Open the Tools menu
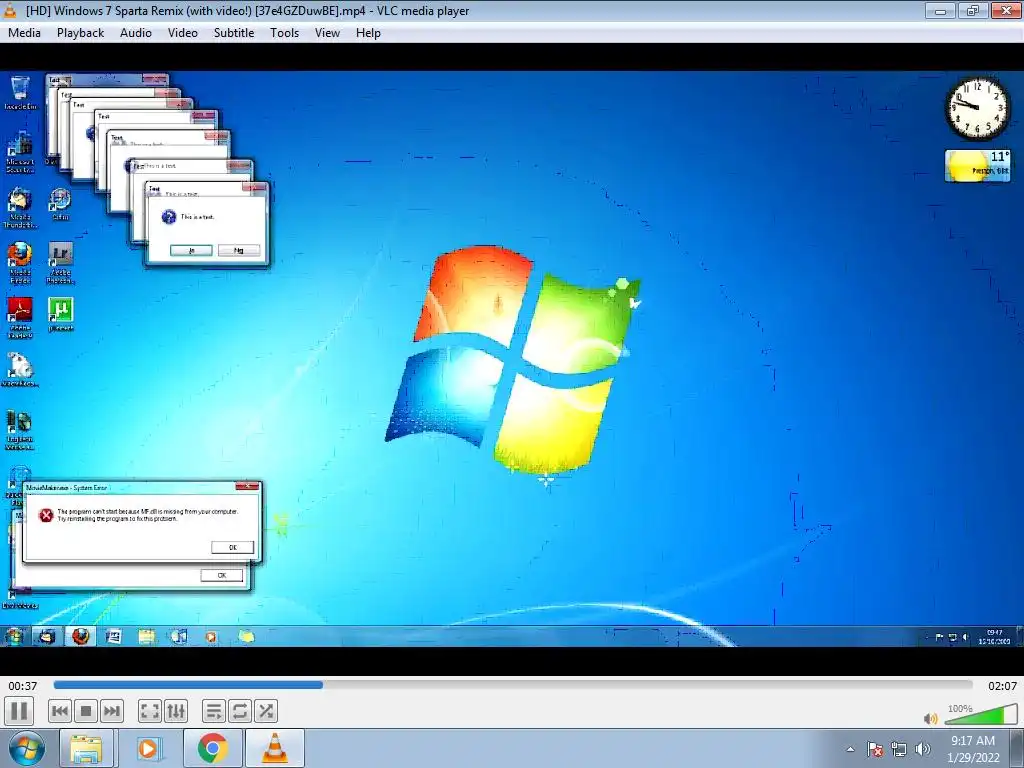 285,33
